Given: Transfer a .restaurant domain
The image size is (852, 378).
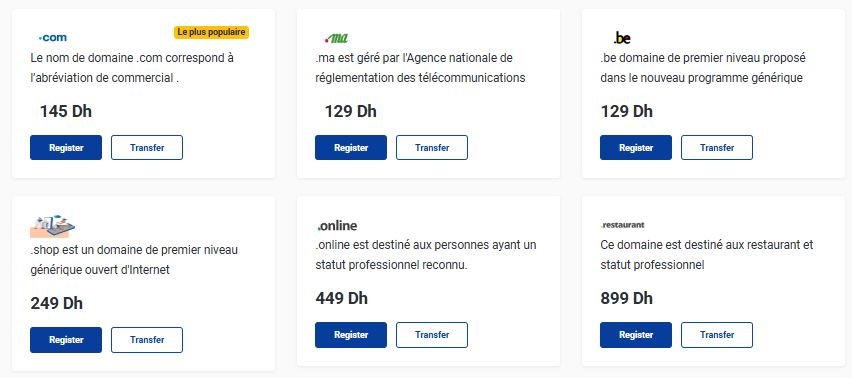Looking at the screenshot, I should click(717, 335).
